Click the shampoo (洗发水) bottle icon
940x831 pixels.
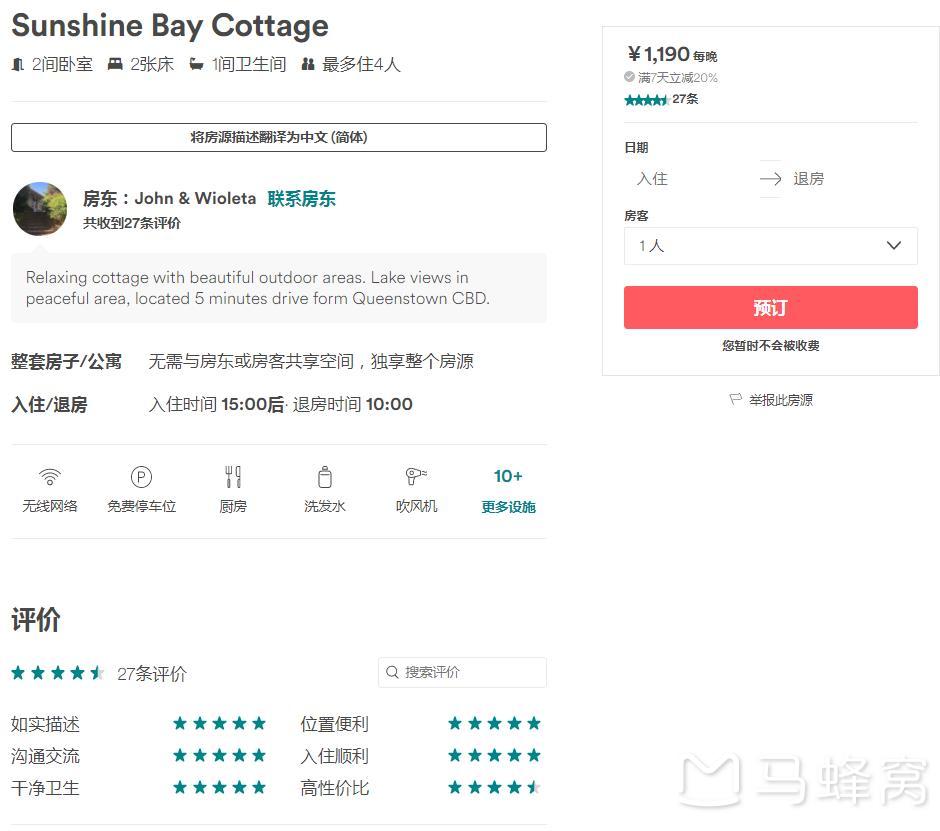pyautogui.click(x=324, y=477)
